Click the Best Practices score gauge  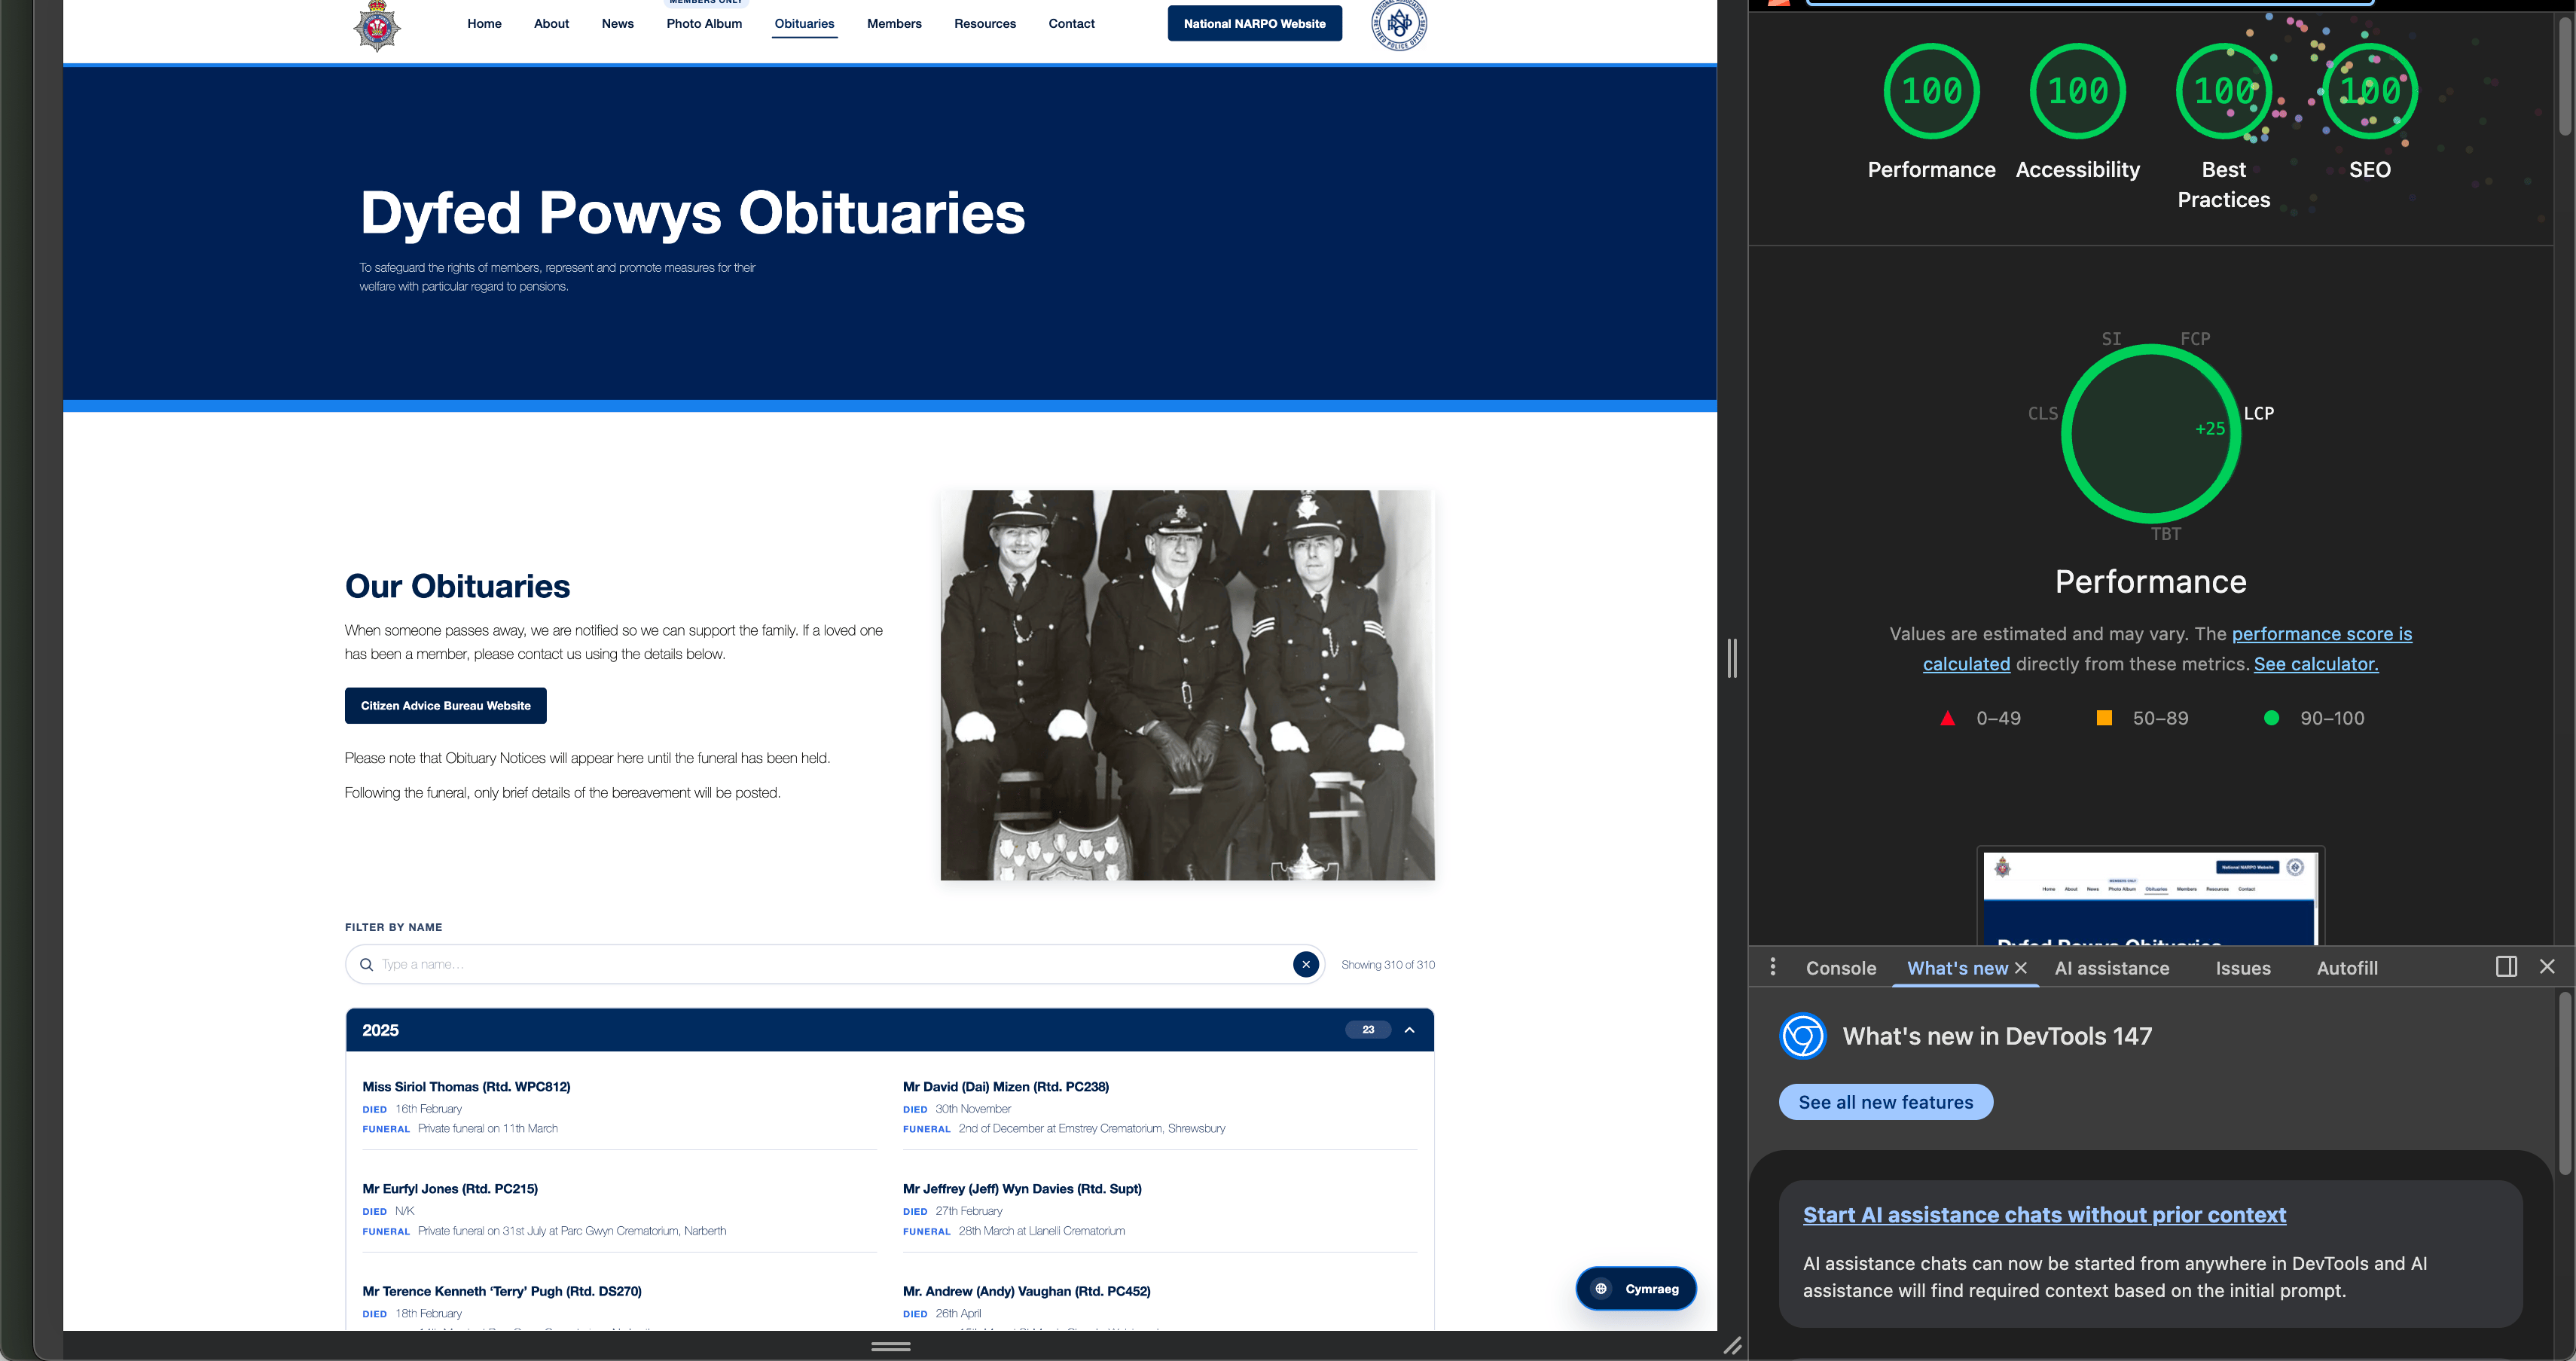2223,91
